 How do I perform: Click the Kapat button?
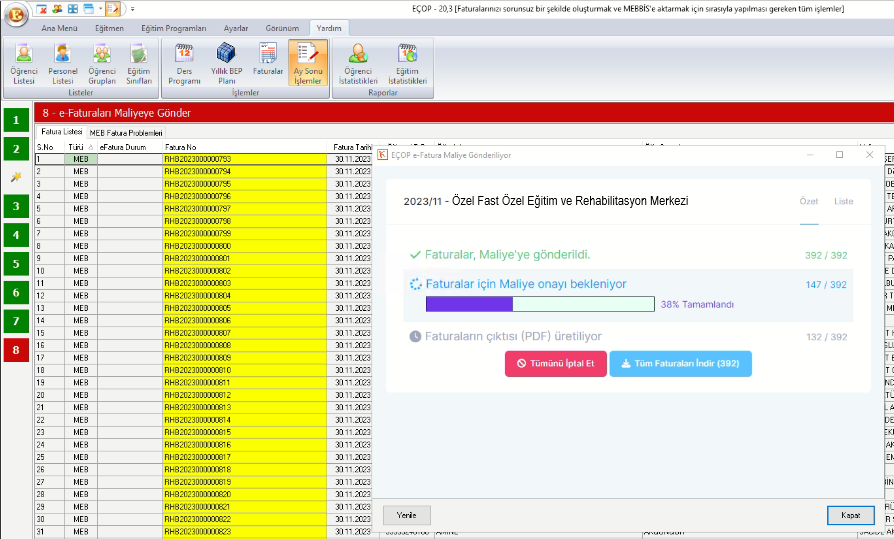851,515
